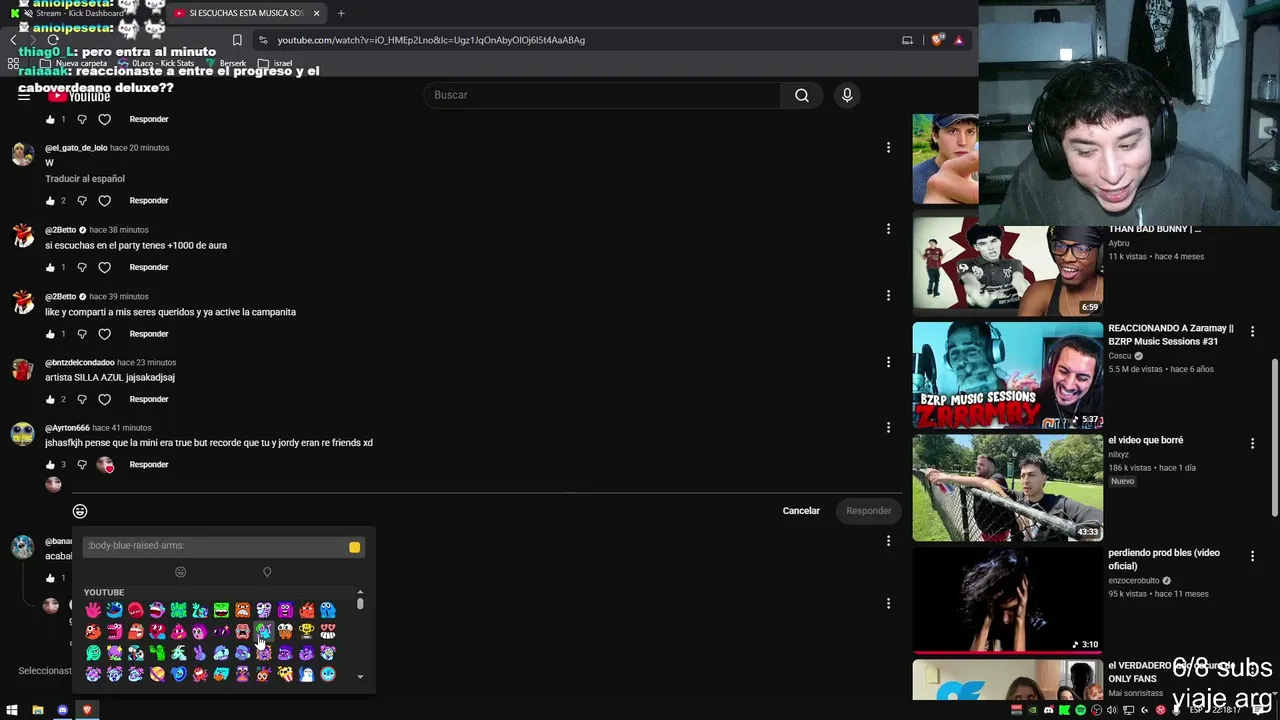Open Brave Shields icon in address bar

937,40
